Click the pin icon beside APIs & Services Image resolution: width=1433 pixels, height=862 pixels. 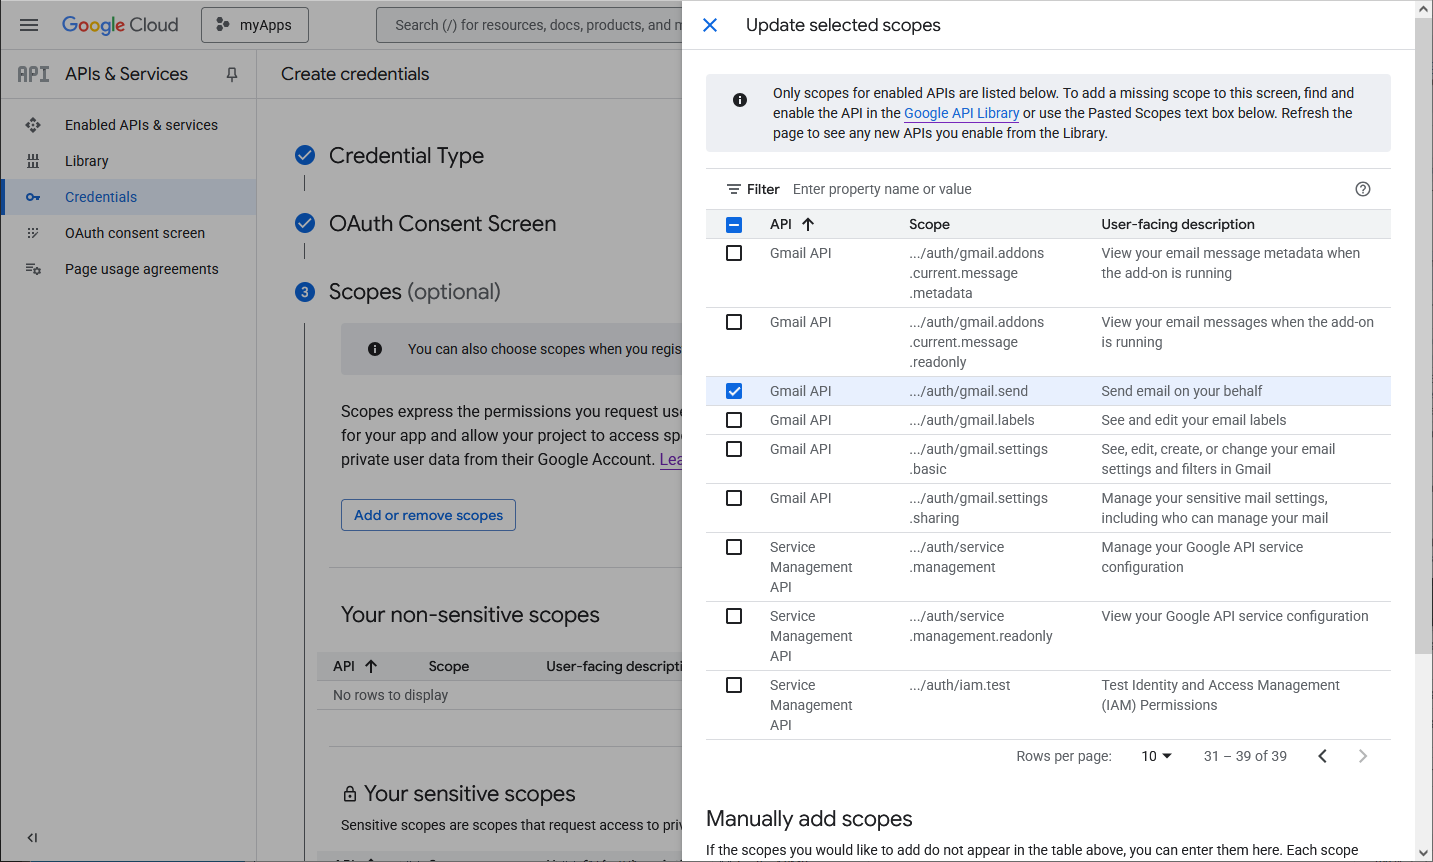(x=232, y=74)
